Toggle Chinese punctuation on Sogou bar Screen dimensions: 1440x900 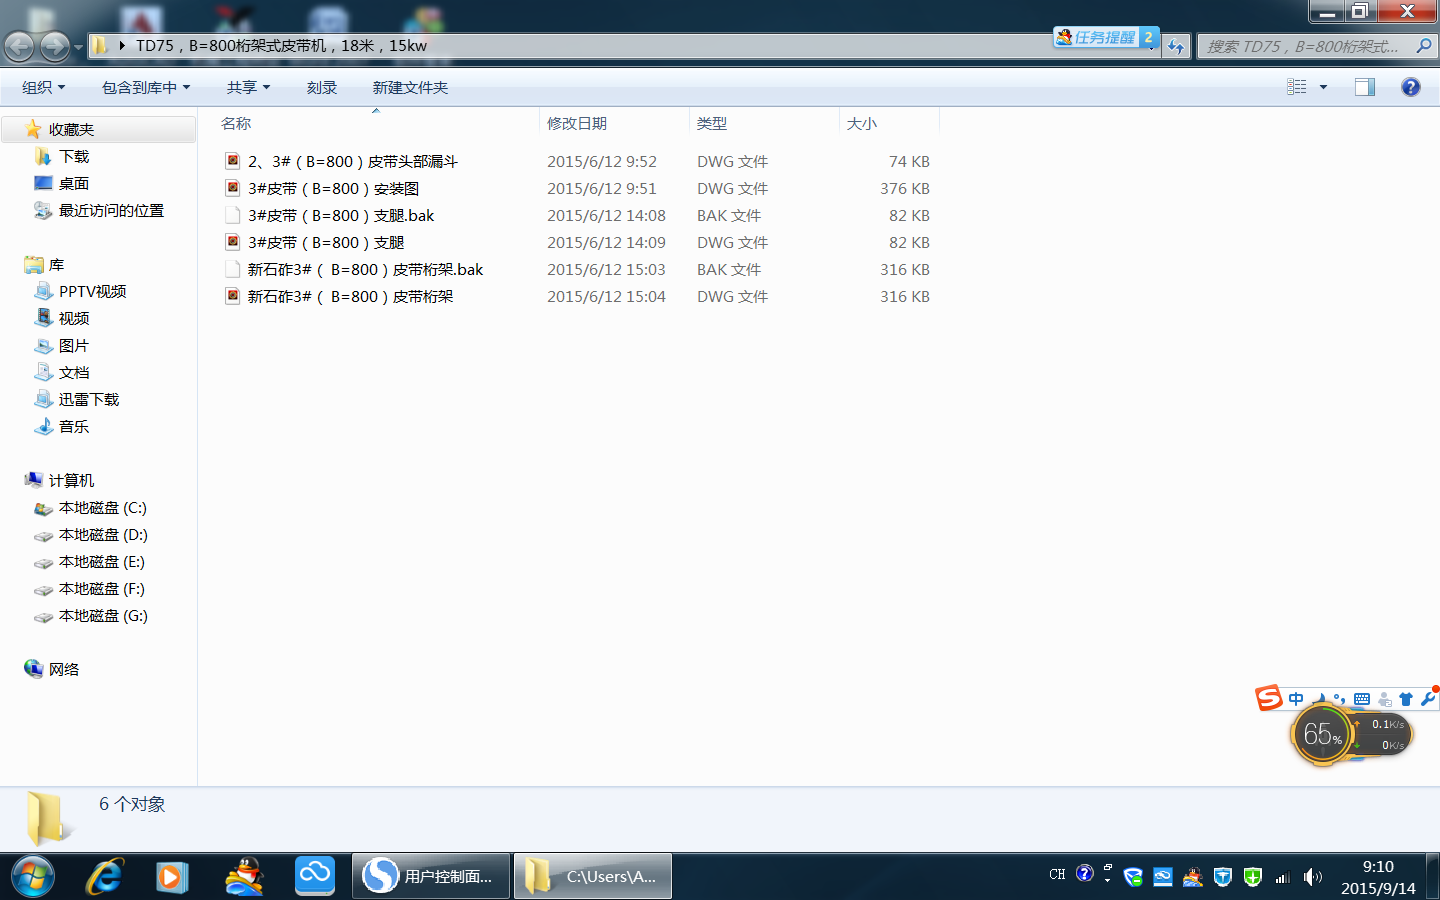tap(1339, 699)
